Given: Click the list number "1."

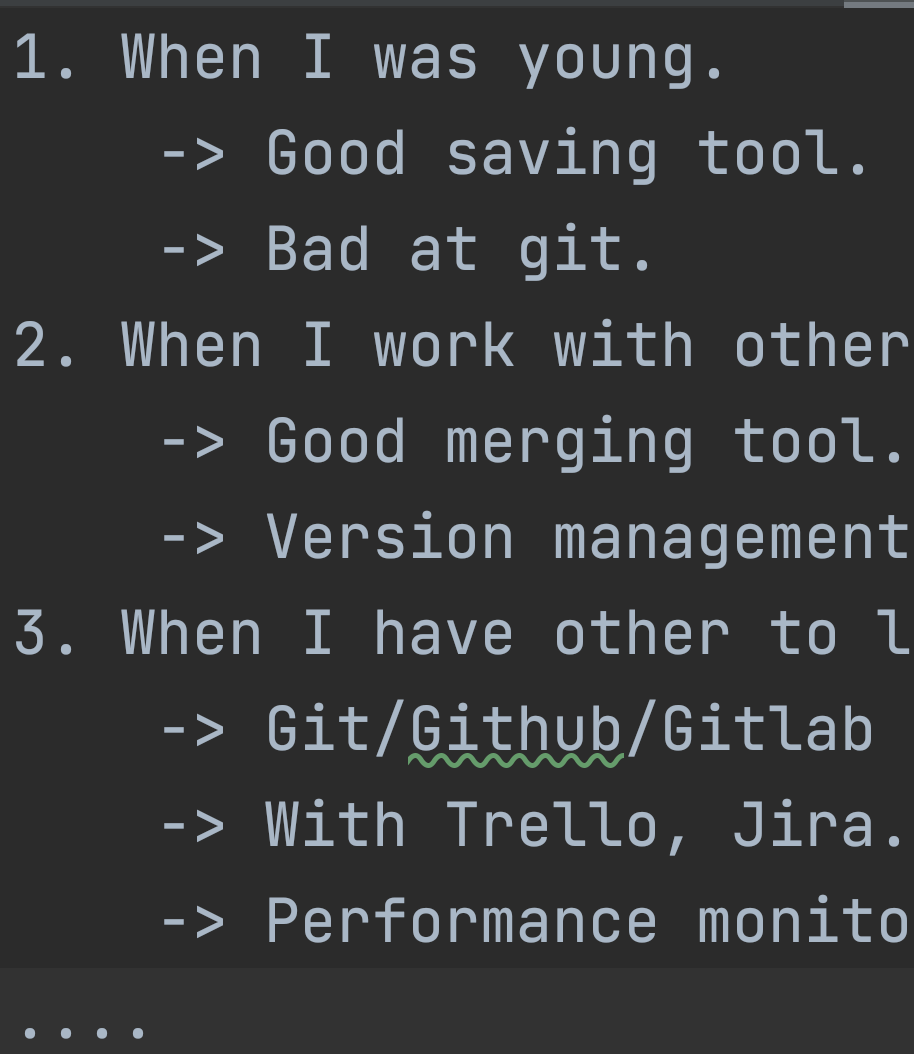Looking at the screenshot, I should (x=46, y=59).
